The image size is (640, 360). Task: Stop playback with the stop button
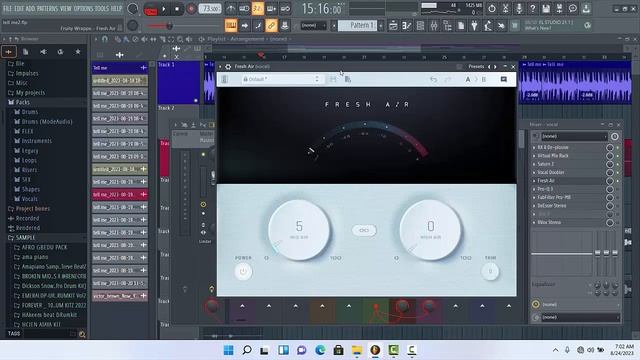[177, 9]
